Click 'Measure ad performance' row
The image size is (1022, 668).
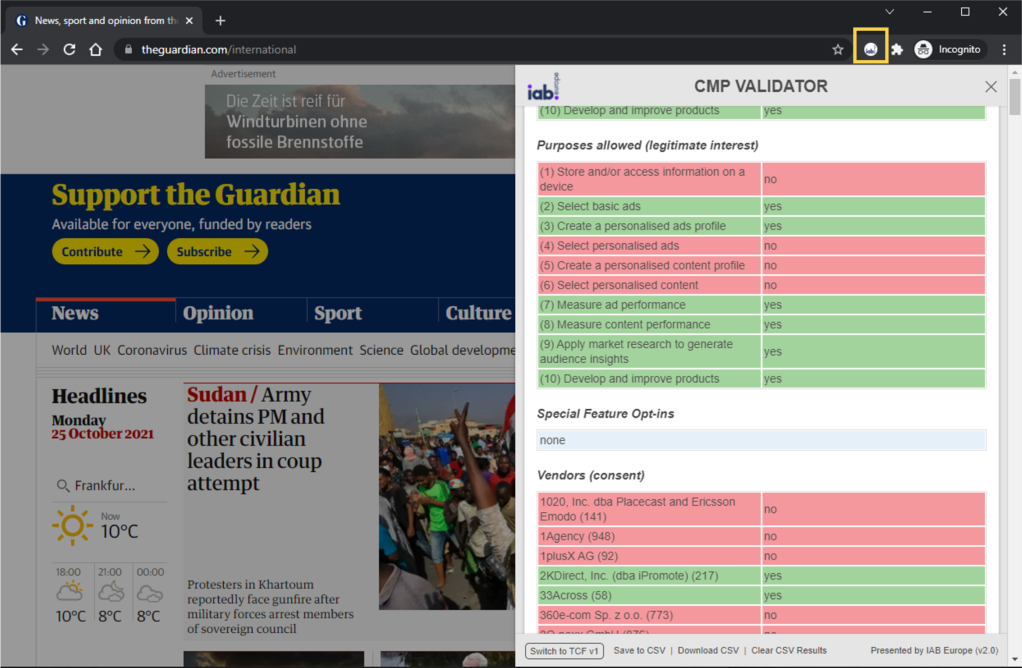coord(761,305)
